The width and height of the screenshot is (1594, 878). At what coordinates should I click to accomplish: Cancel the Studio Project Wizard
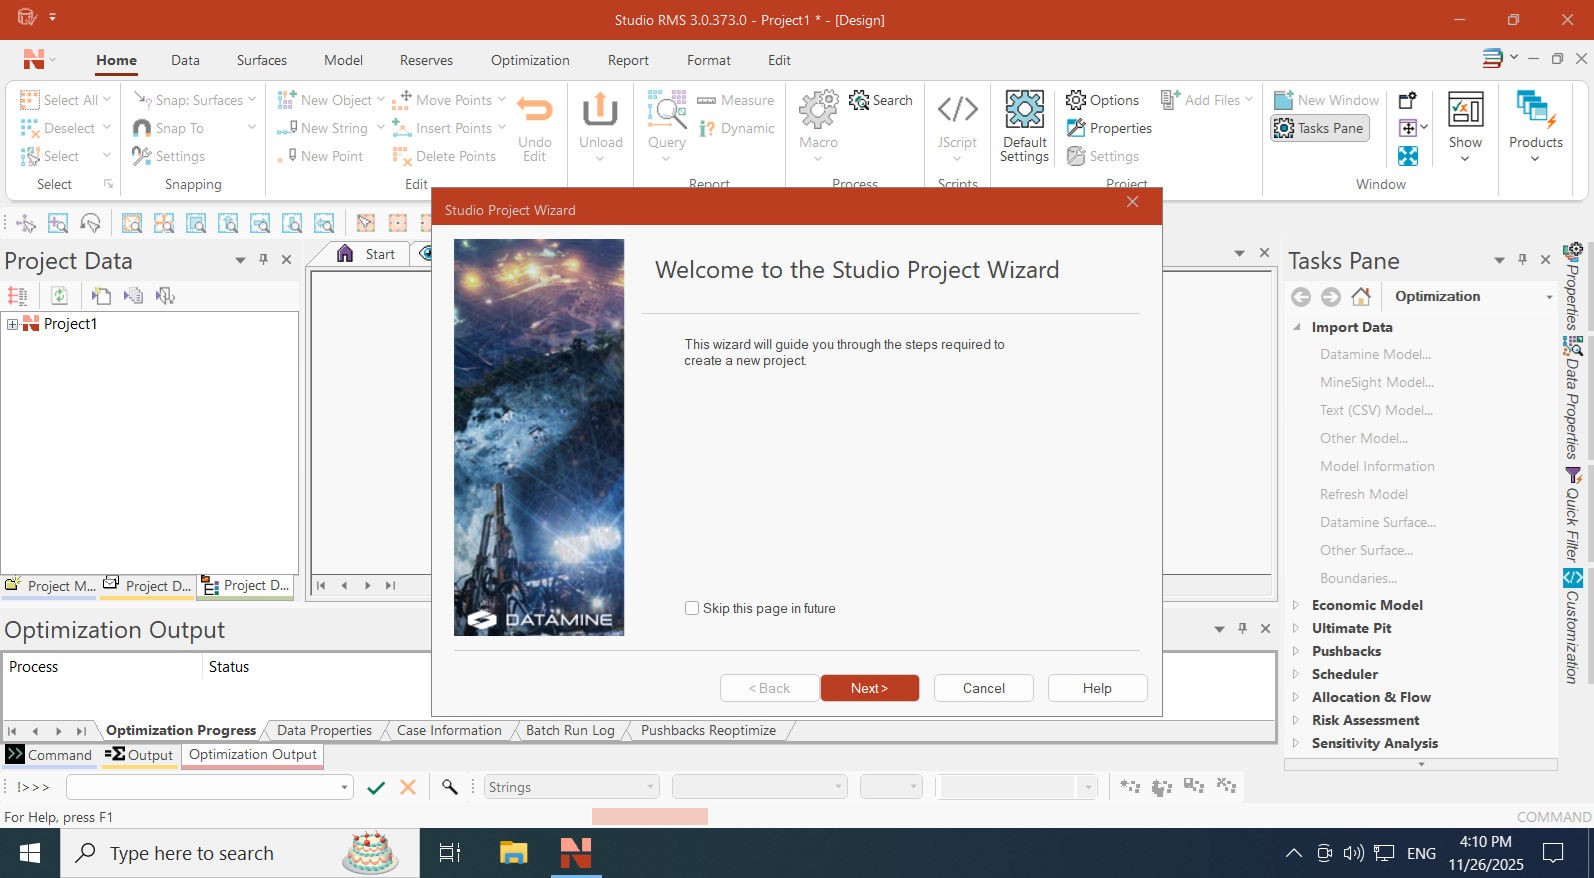(x=983, y=688)
